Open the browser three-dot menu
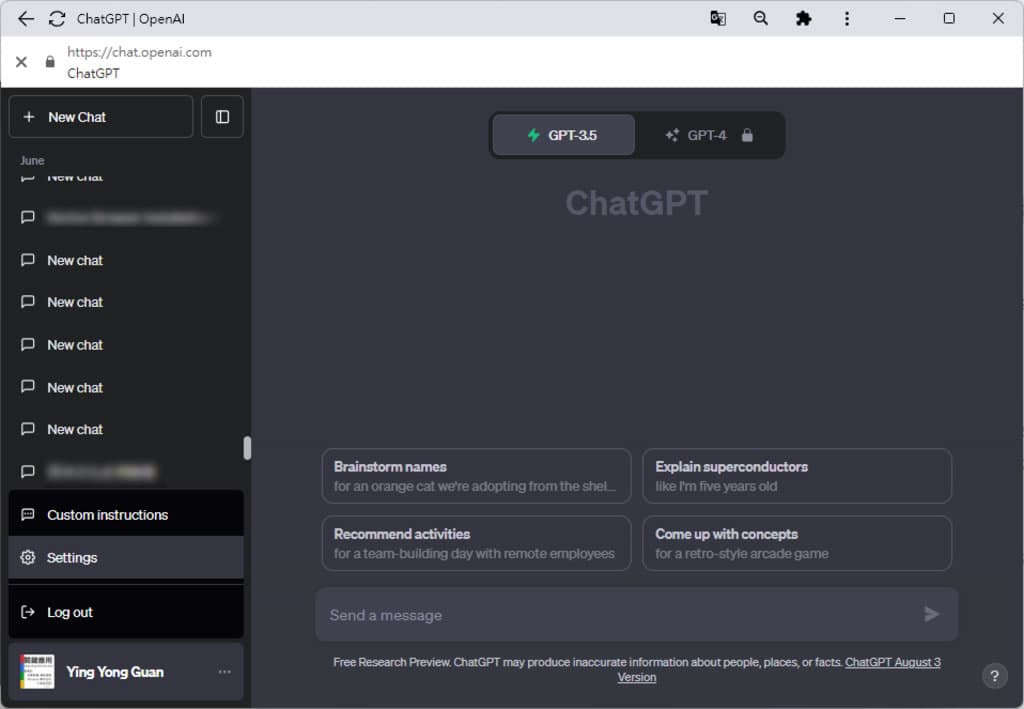 (x=847, y=18)
